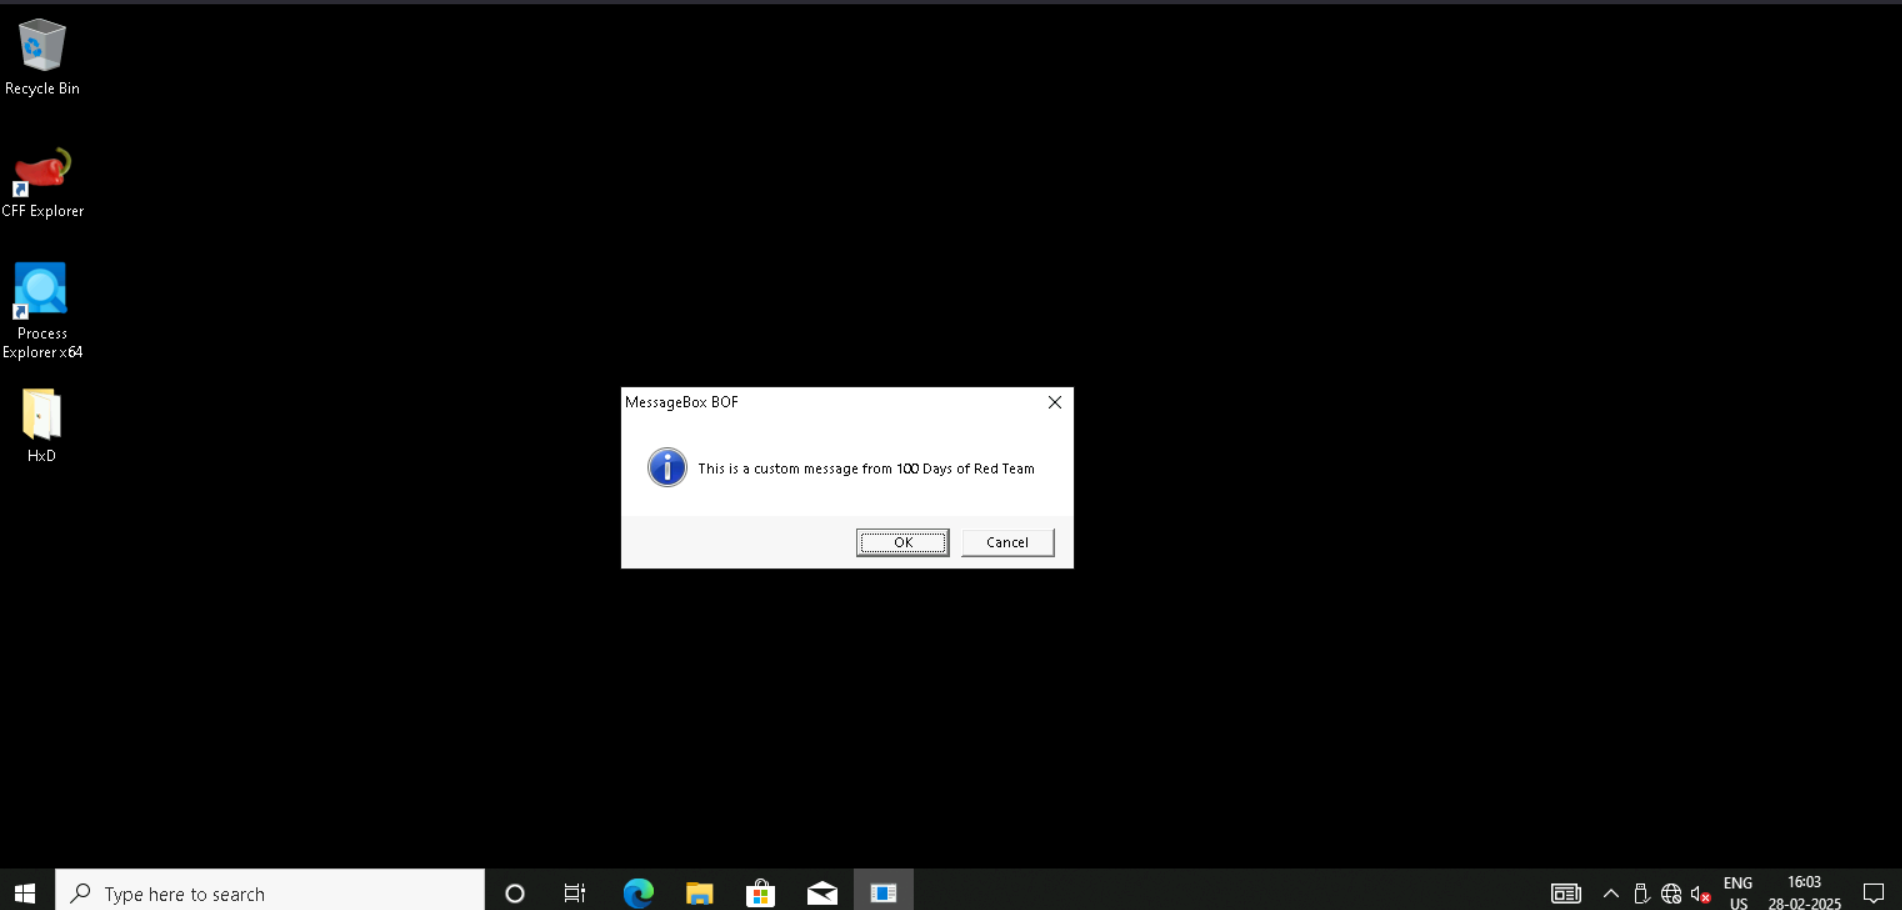This screenshot has width=1902, height=910.
Task: Open File Explorer from the taskbar
Action: click(699, 893)
